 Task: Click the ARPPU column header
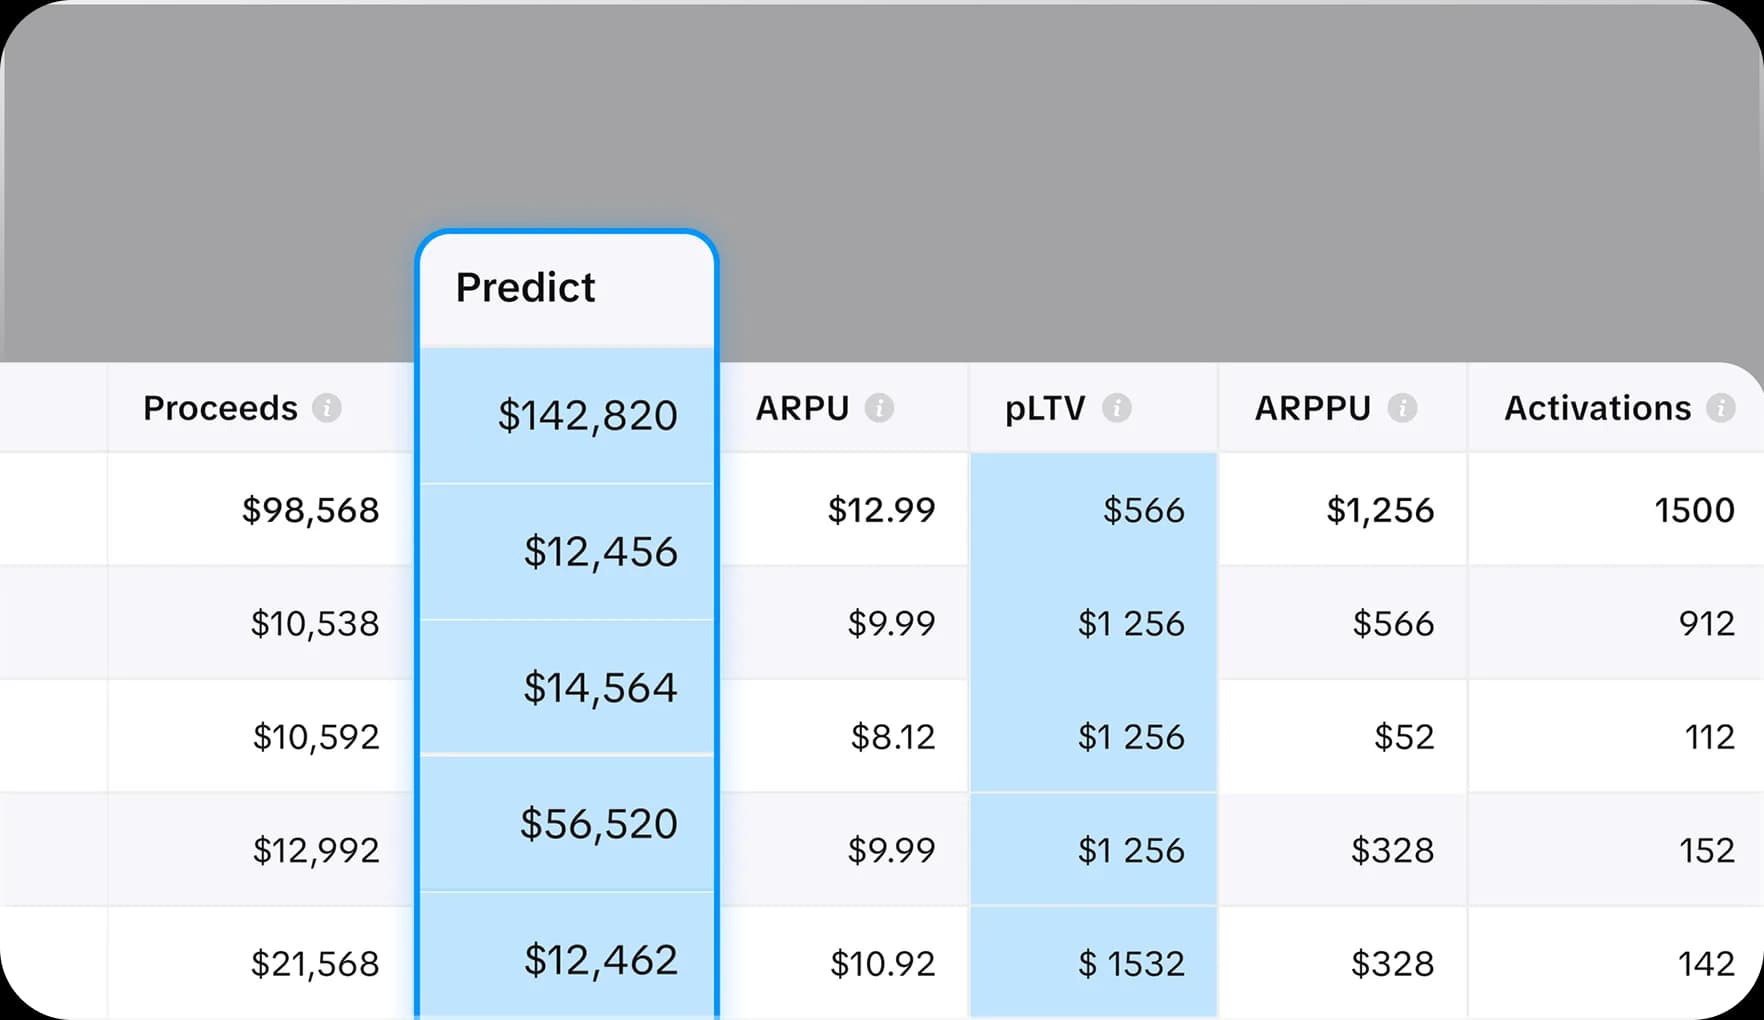point(1312,408)
